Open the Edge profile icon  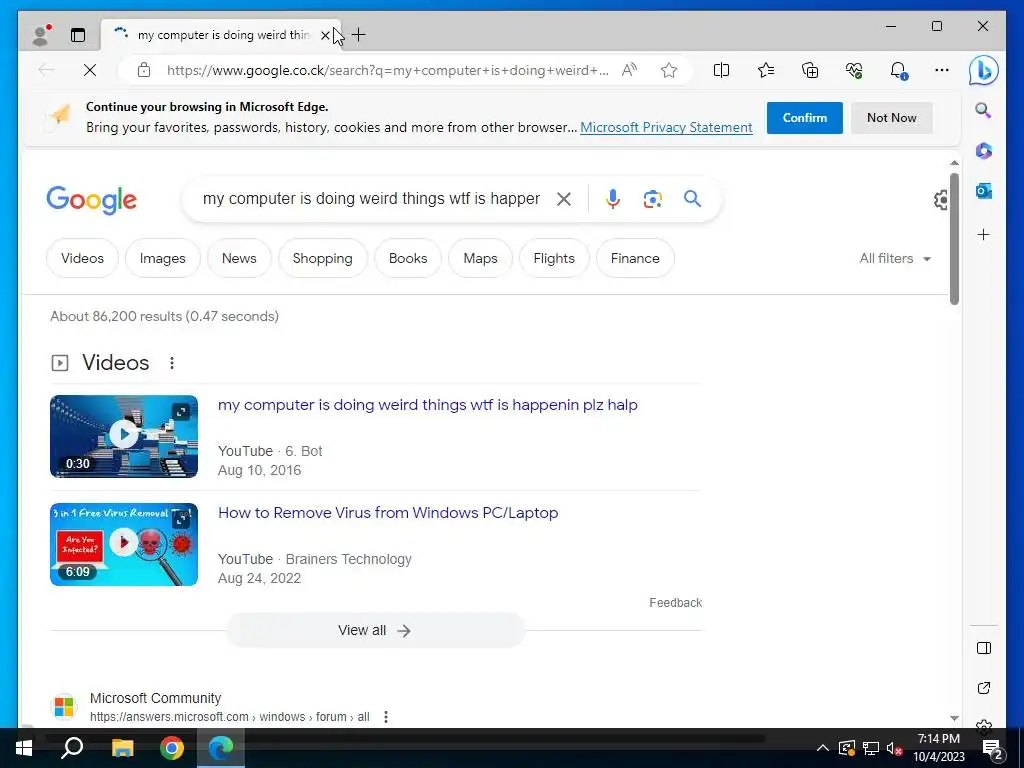click(x=40, y=35)
